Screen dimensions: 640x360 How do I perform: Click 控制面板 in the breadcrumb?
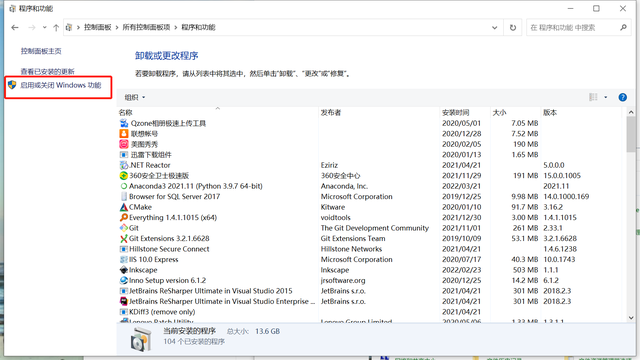pos(98,27)
